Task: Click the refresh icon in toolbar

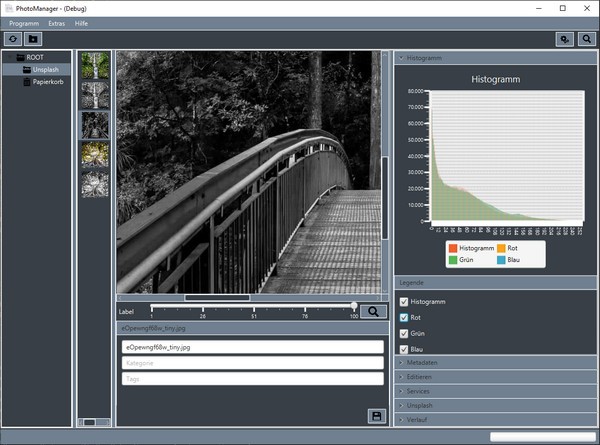Action: [13, 39]
